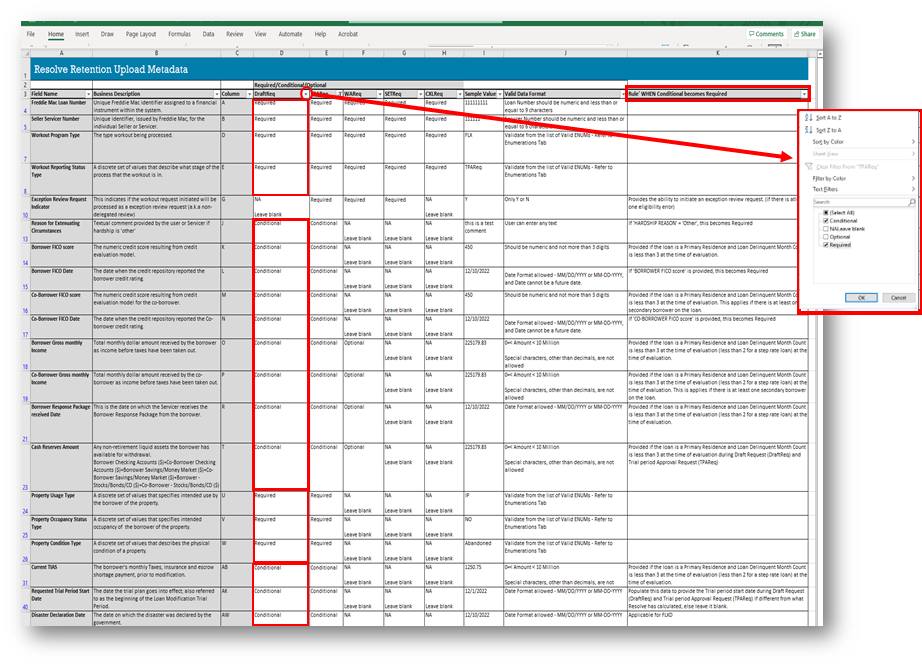Select the column A header
The width and height of the screenshot is (922, 668).
tap(61, 53)
